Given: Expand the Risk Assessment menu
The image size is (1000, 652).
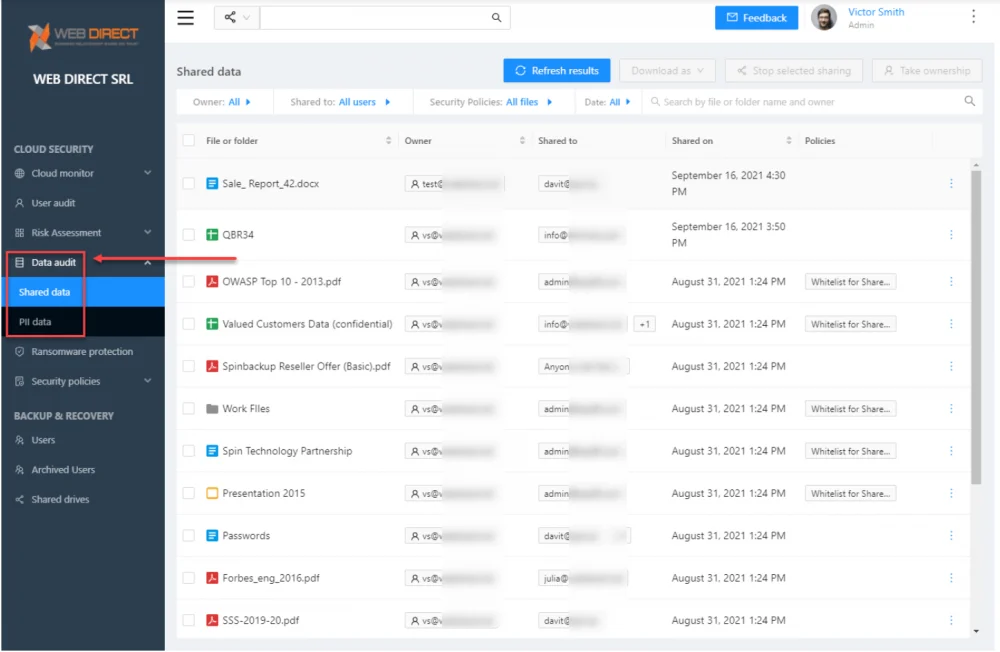Looking at the screenshot, I should coord(83,233).
